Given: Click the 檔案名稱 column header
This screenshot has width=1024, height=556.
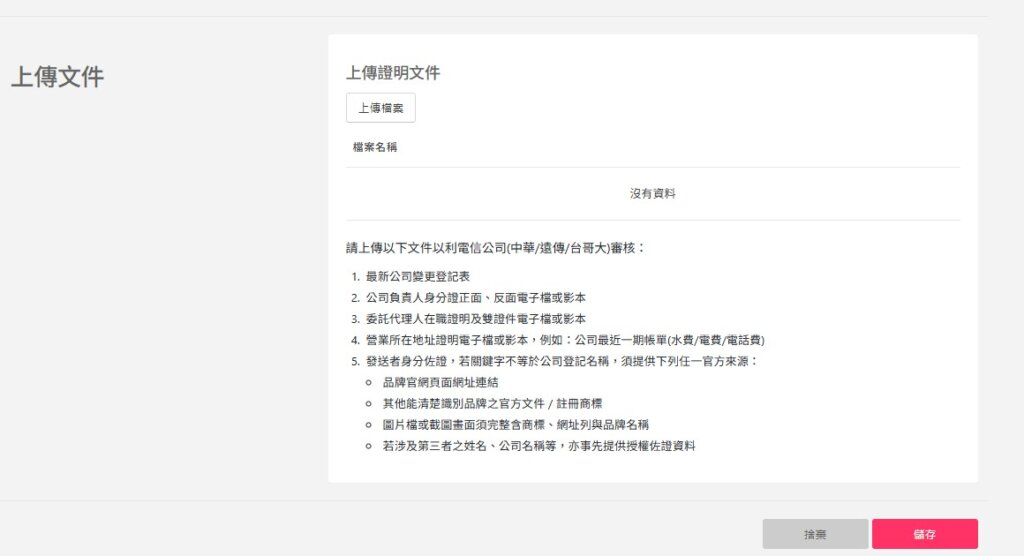Looking at the screenshot, I should pyautogui.click(x=375, y=147).
